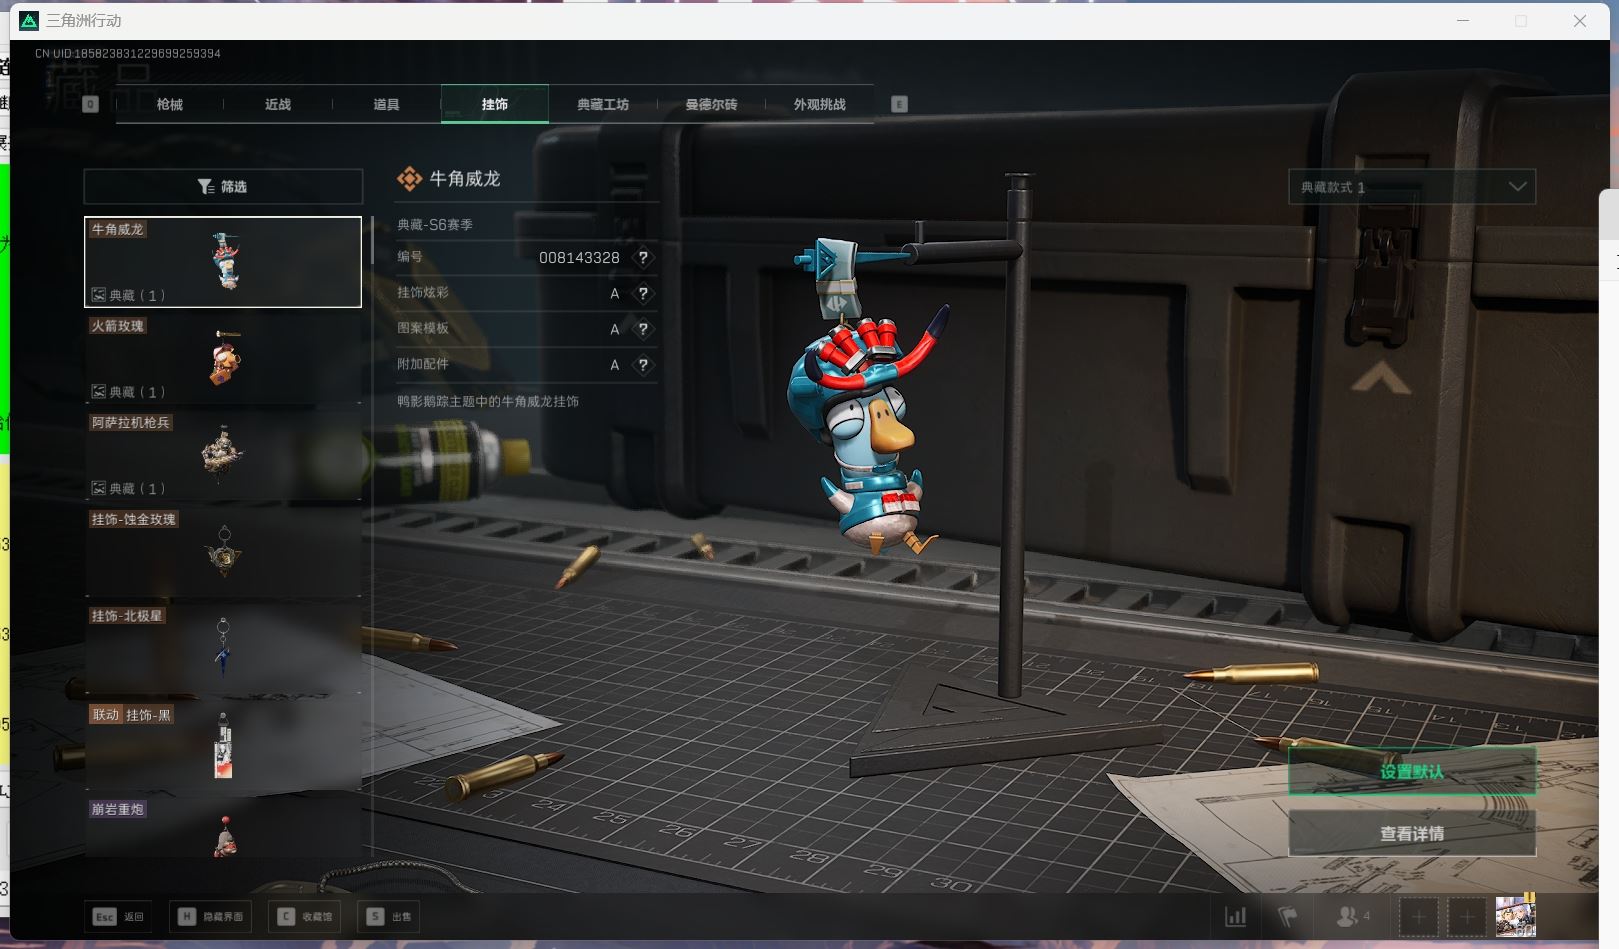Open the 筛选 filter options
This screenshot has width=1619, height=949.
(223, 187)
